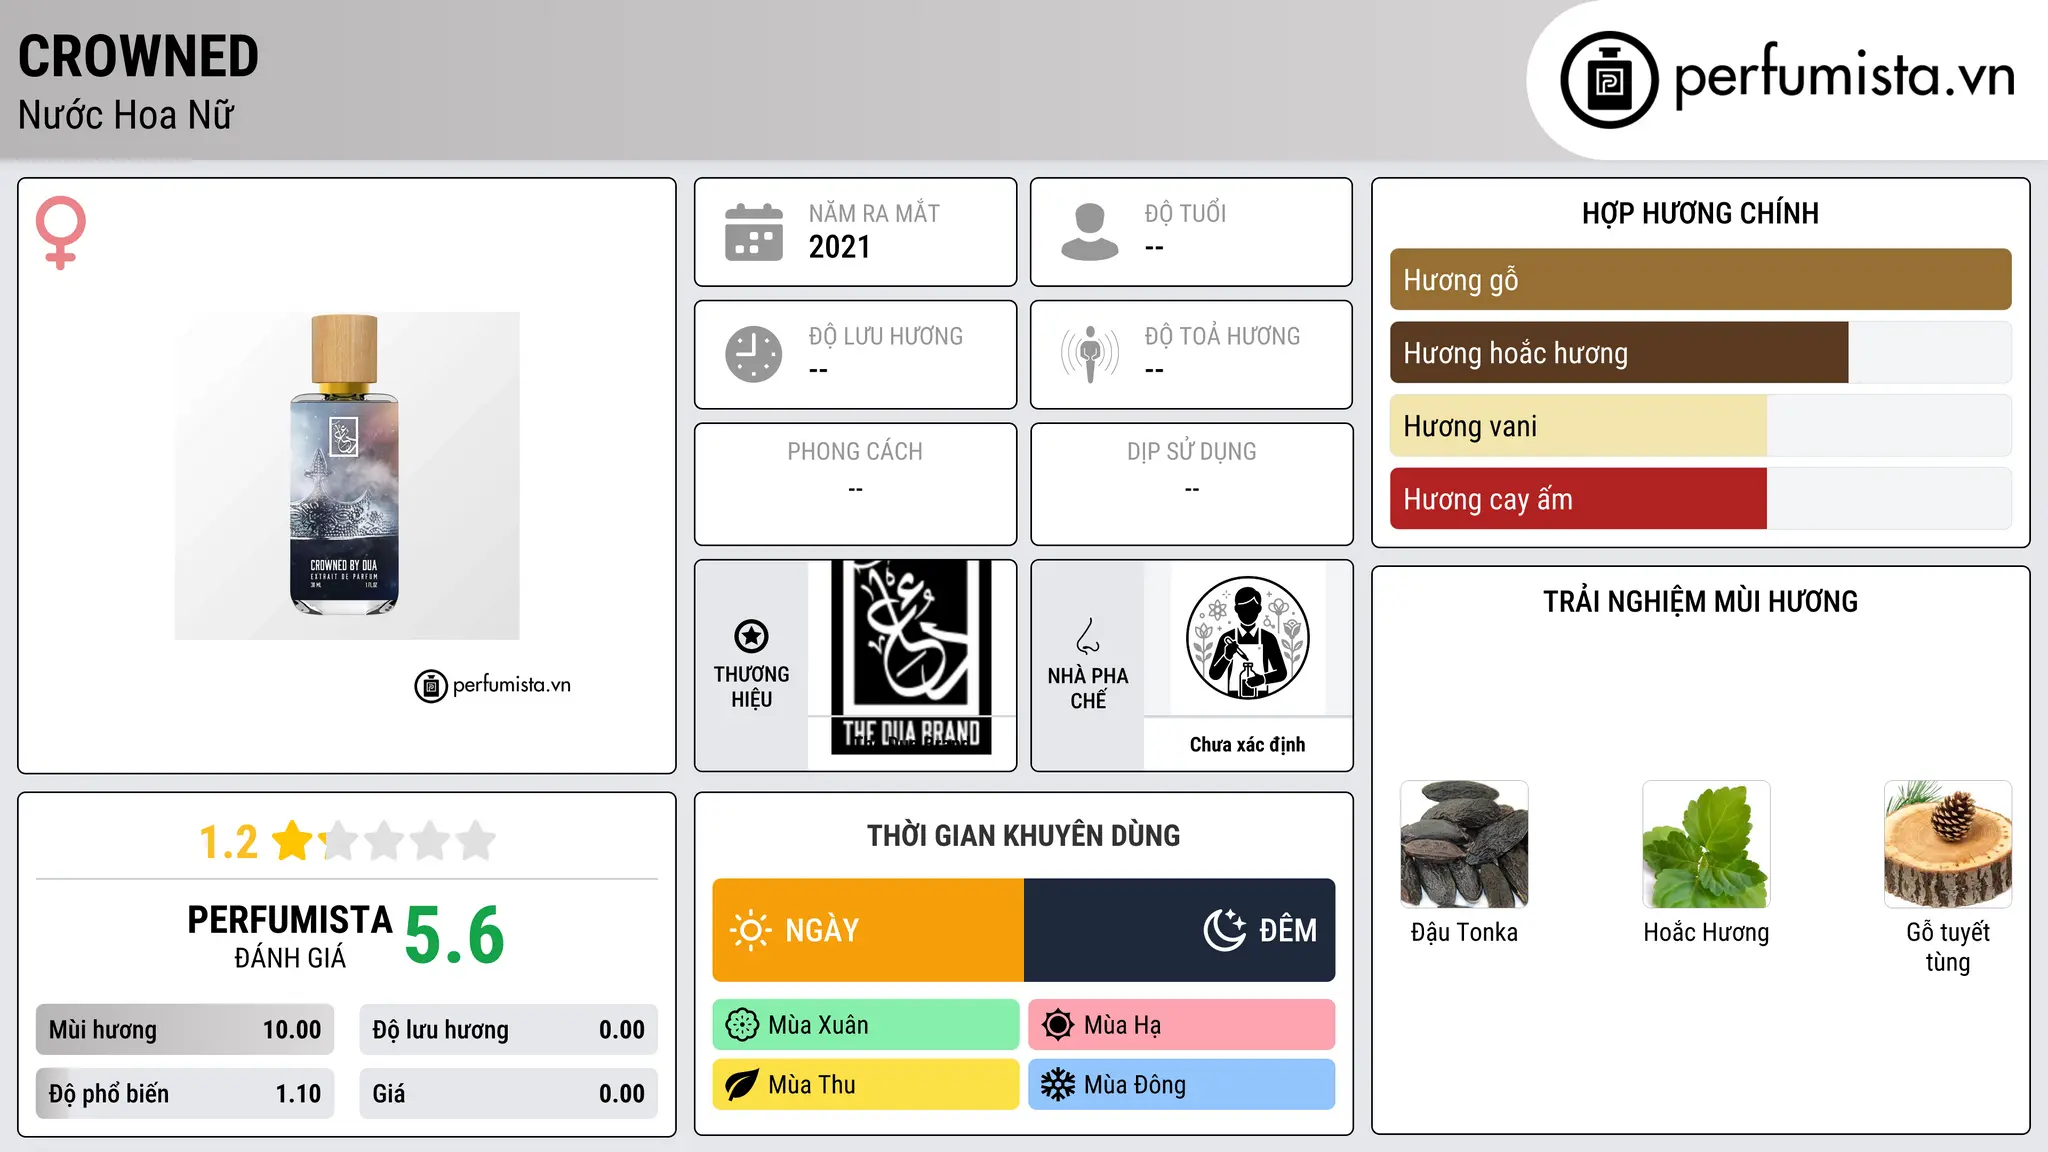Click the Thời Gian Khuyên Dùng heading
This screenshot has height=1152, width=2048.
(1024, 835)
